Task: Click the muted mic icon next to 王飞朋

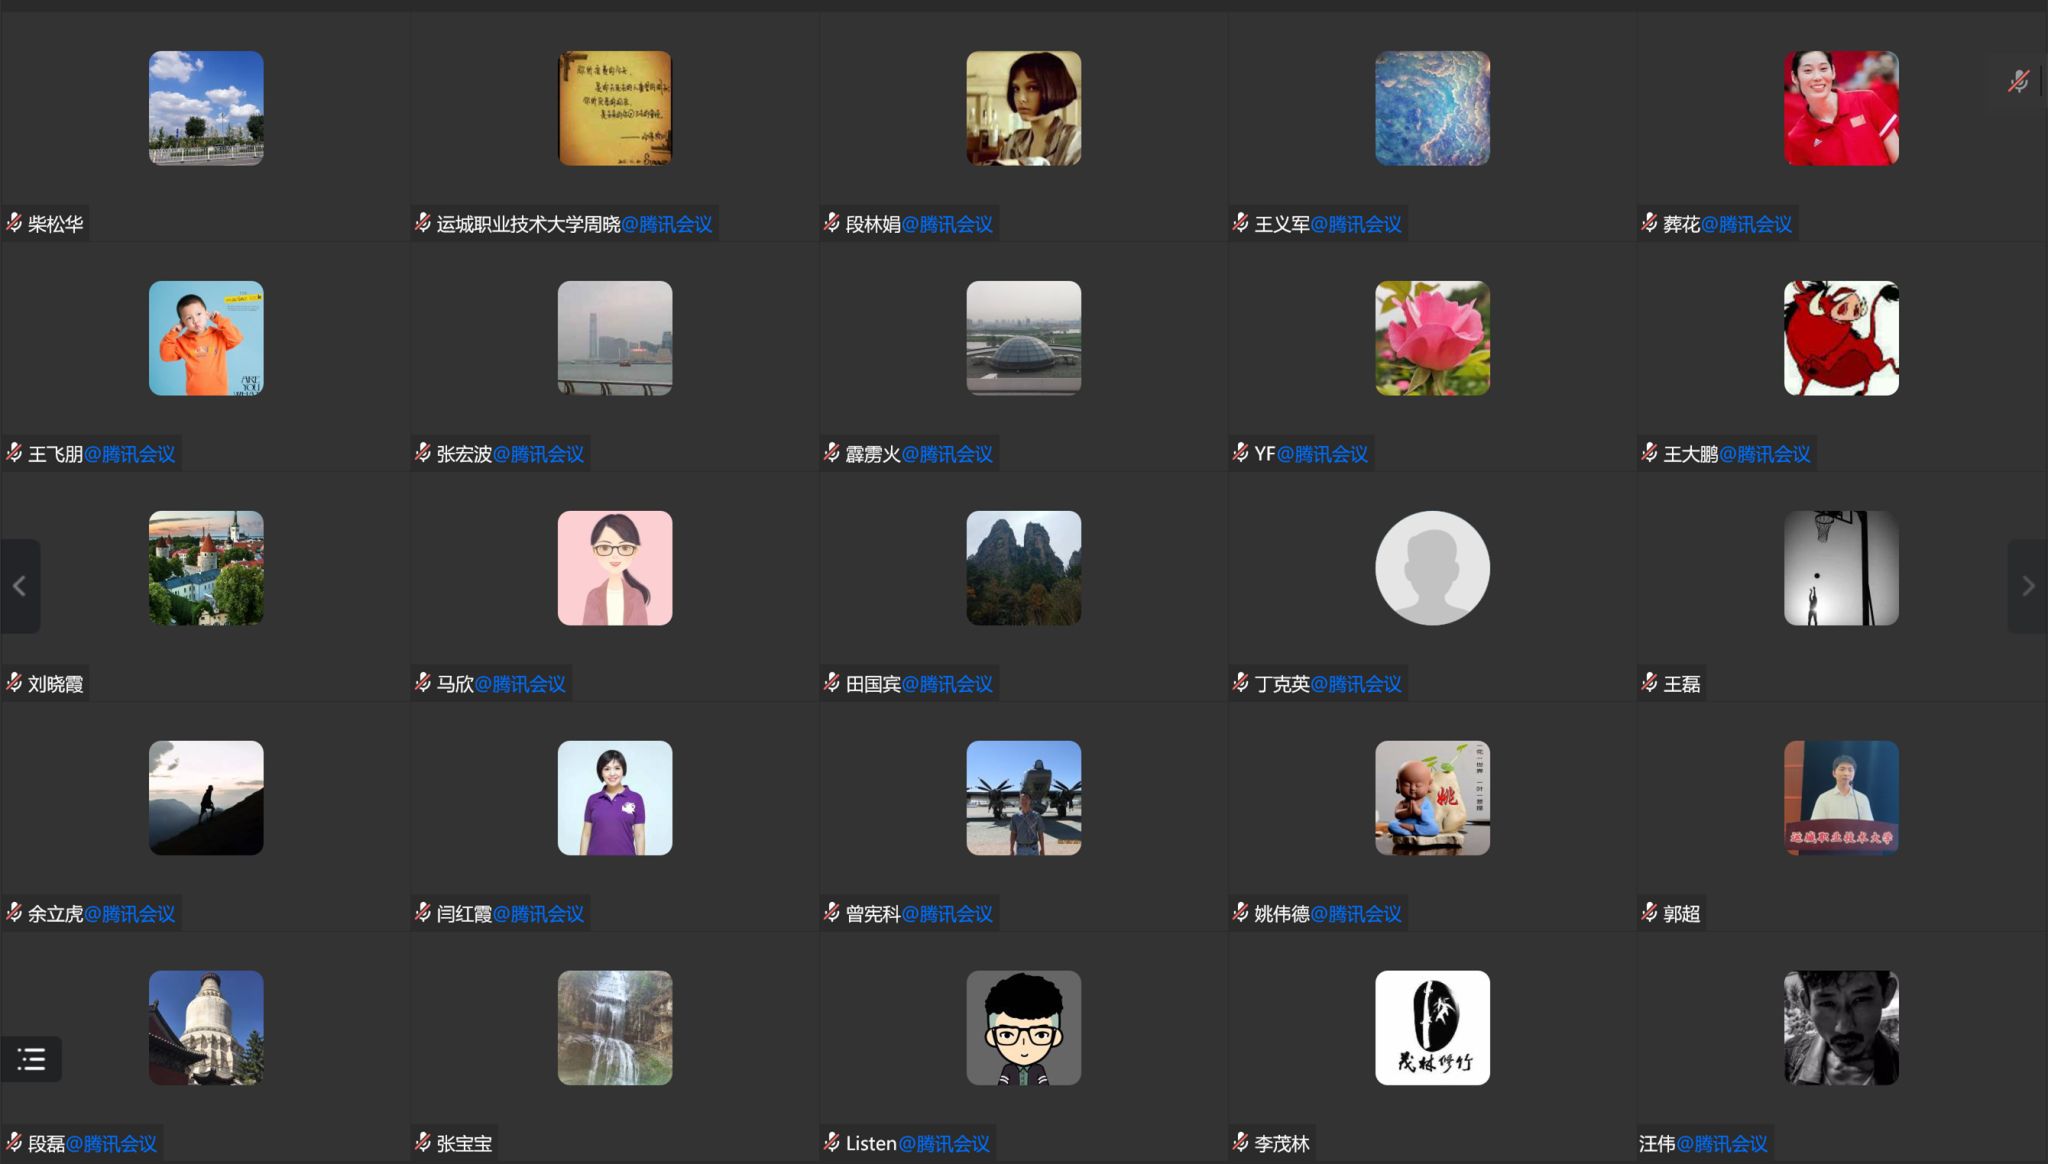Action: click(x=14, y=453)
